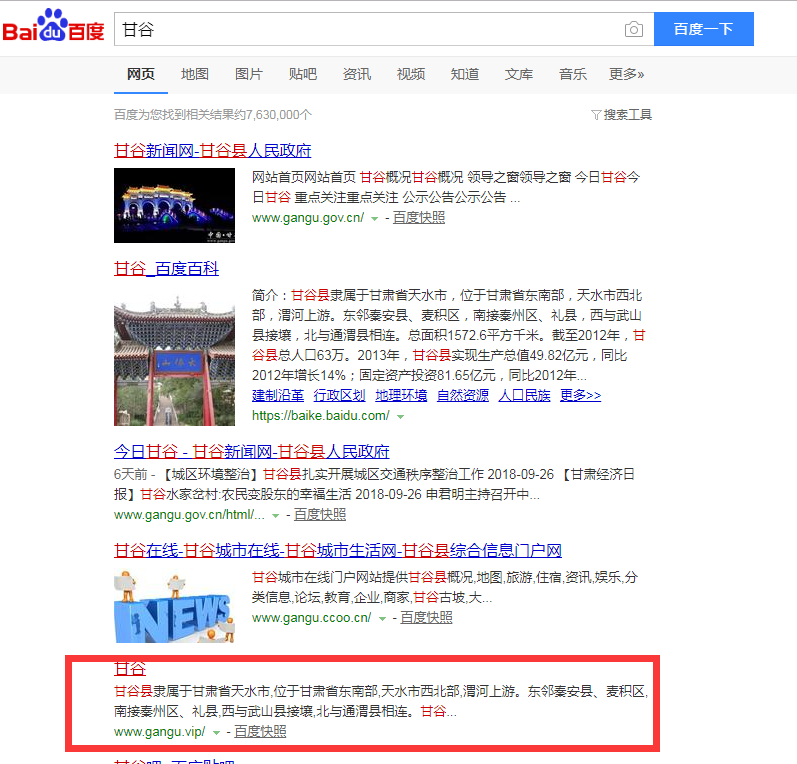Open the 甘谷新闻网-甘谷县人民政府 result
Viewport: 797px width, 764px height.
click(x=212, y=151)
